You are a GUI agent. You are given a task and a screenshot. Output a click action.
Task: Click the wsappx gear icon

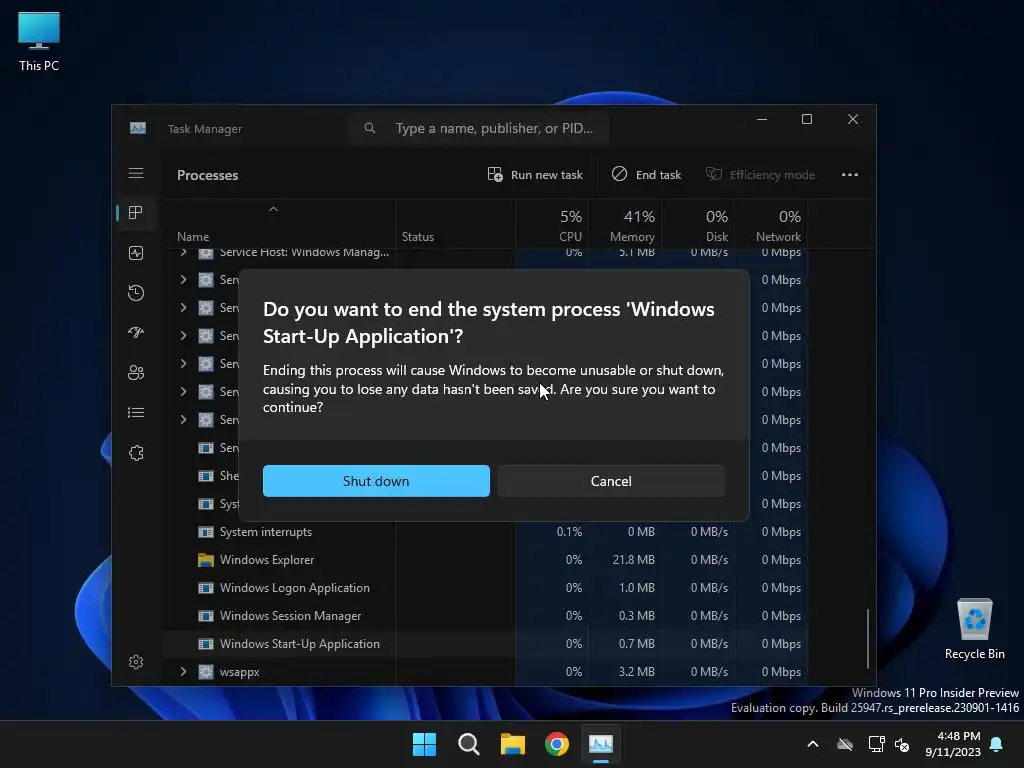pos(206,671)
